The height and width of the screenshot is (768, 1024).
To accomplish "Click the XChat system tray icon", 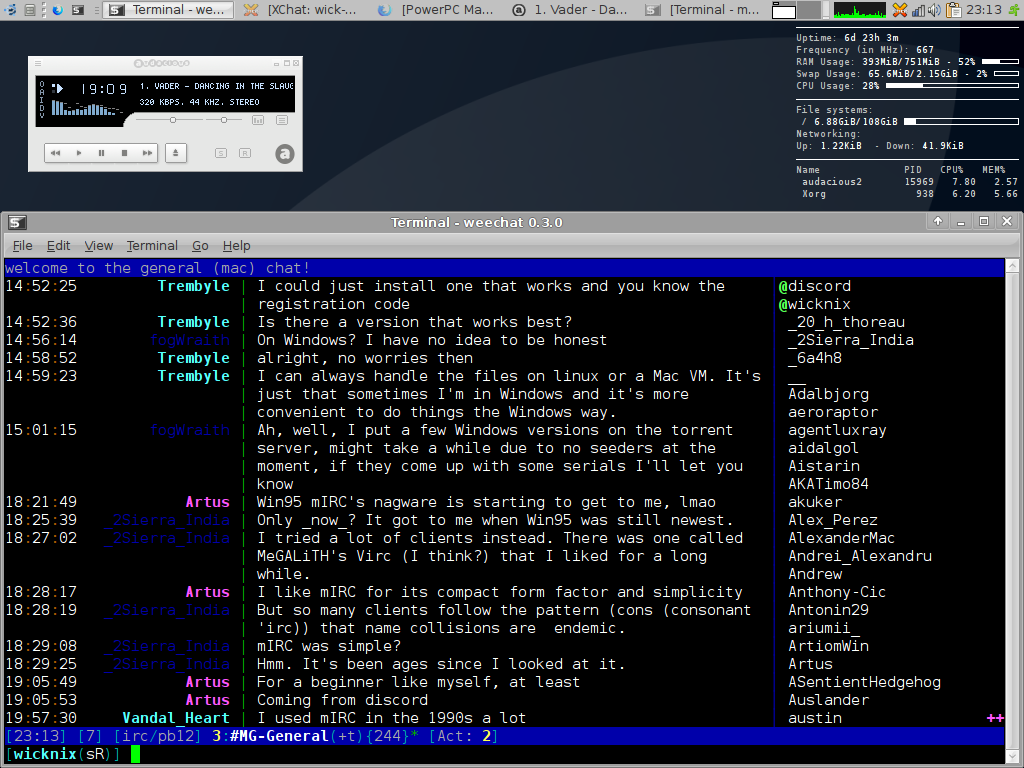I will click(900, 10).
